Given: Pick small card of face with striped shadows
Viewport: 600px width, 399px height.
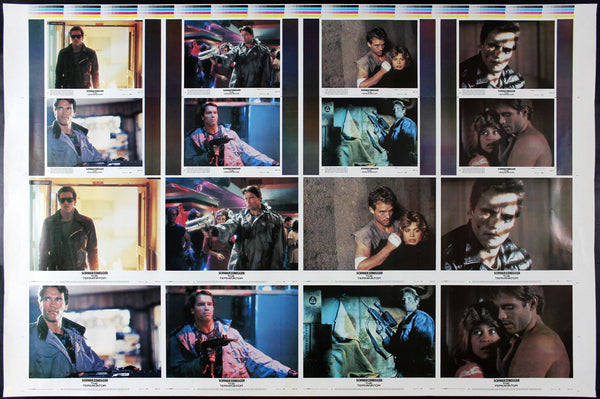Looking at the screenshot, I should pos(507,54).
